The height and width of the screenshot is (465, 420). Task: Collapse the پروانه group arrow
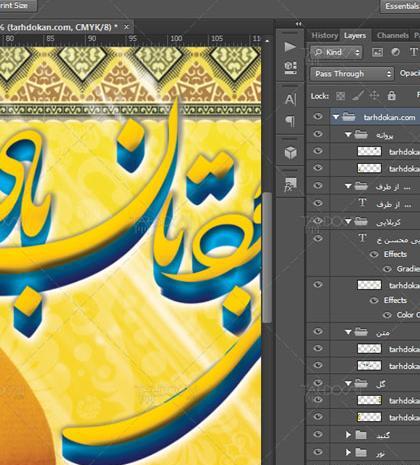tap(348, 135)
